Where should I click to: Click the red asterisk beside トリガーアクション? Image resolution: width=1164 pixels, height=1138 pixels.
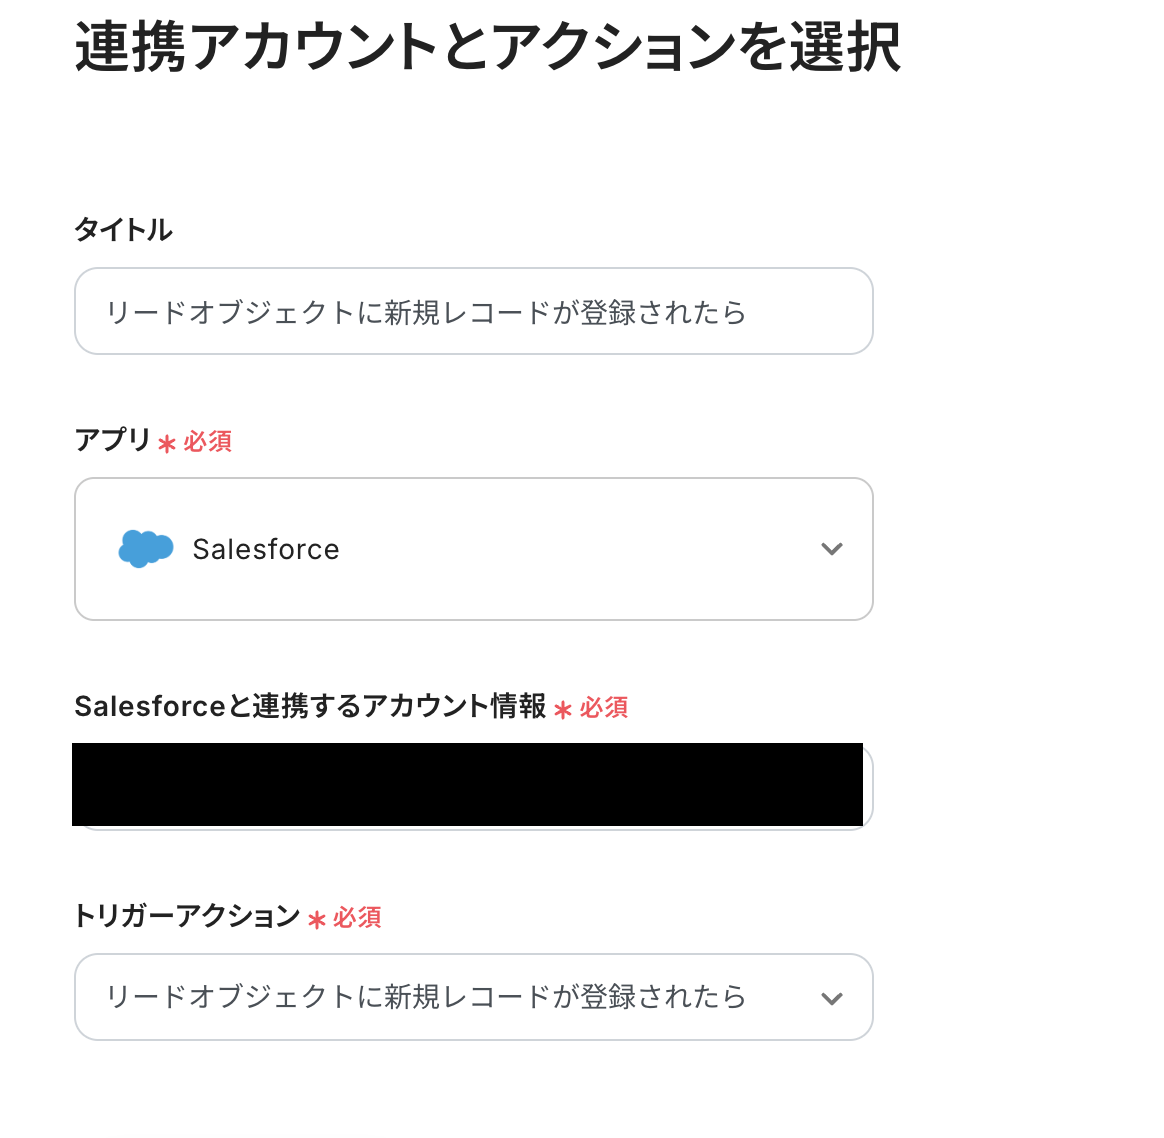coord(317,920)
